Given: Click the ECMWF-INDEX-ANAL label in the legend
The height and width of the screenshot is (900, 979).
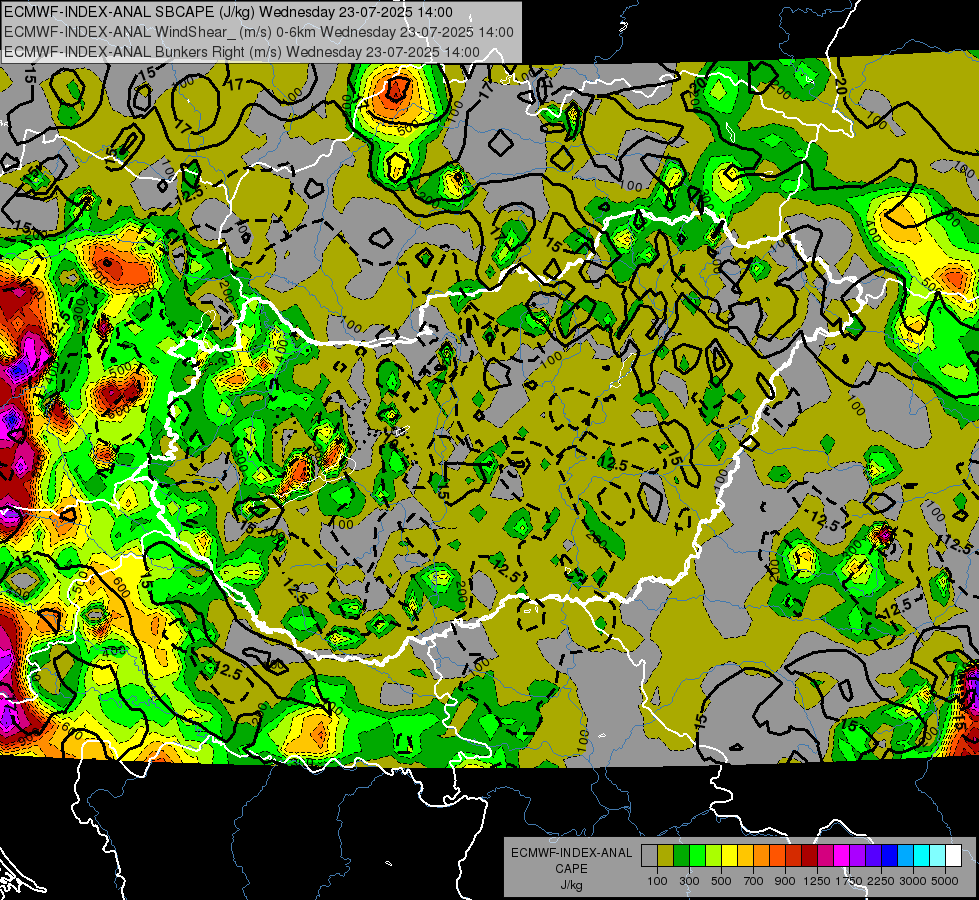Looking at the screenshot, I should point(571,853).
